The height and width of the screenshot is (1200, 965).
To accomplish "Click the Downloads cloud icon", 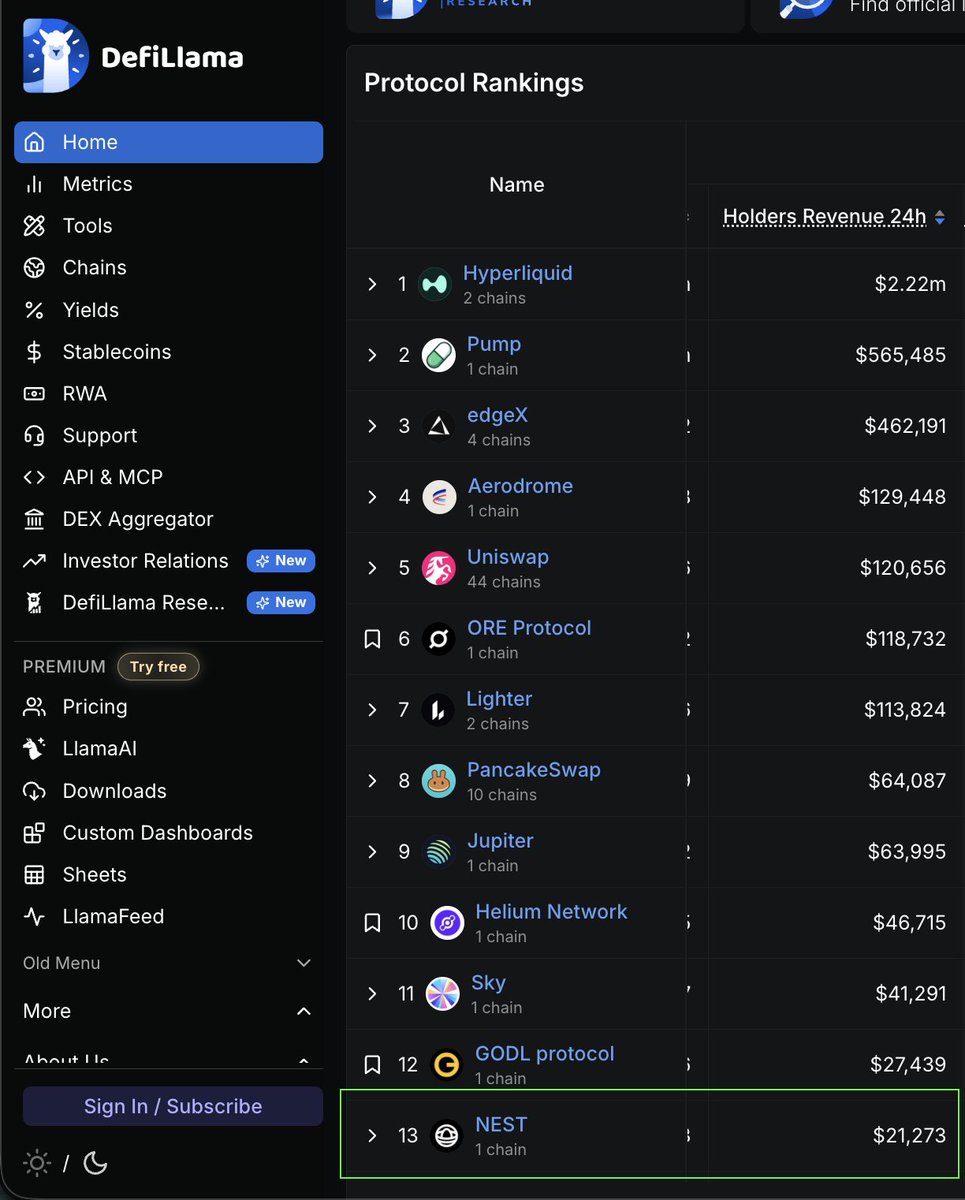I will tap(34, 791).
